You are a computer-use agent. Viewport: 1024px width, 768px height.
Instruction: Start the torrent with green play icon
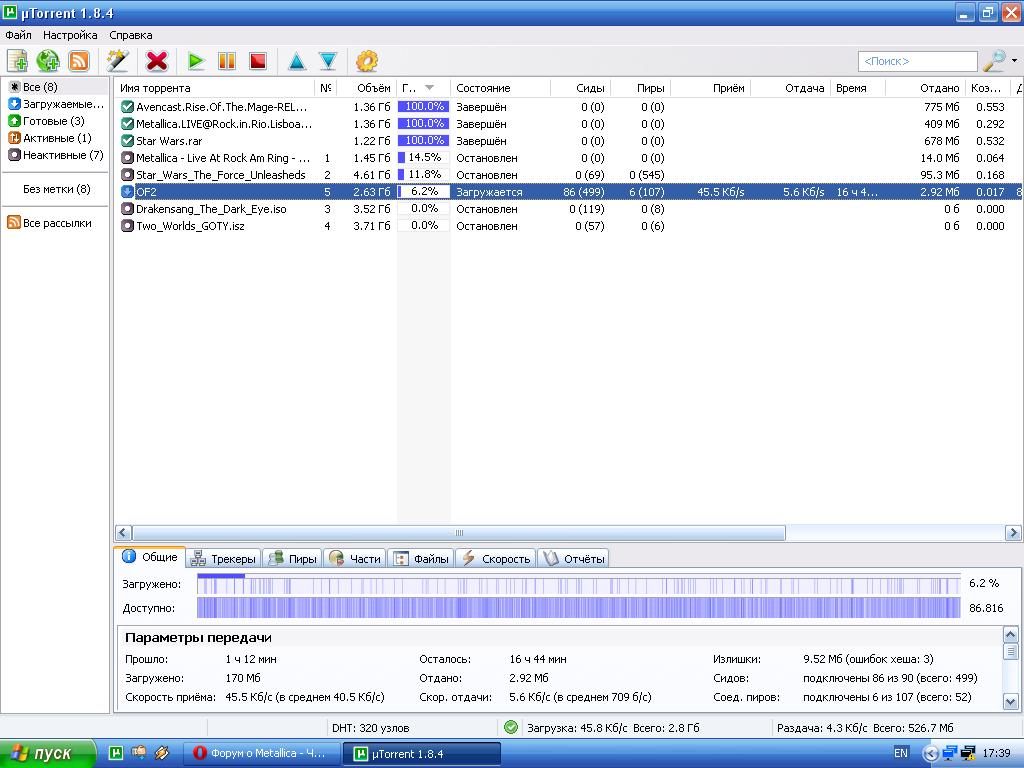[196, 61]
